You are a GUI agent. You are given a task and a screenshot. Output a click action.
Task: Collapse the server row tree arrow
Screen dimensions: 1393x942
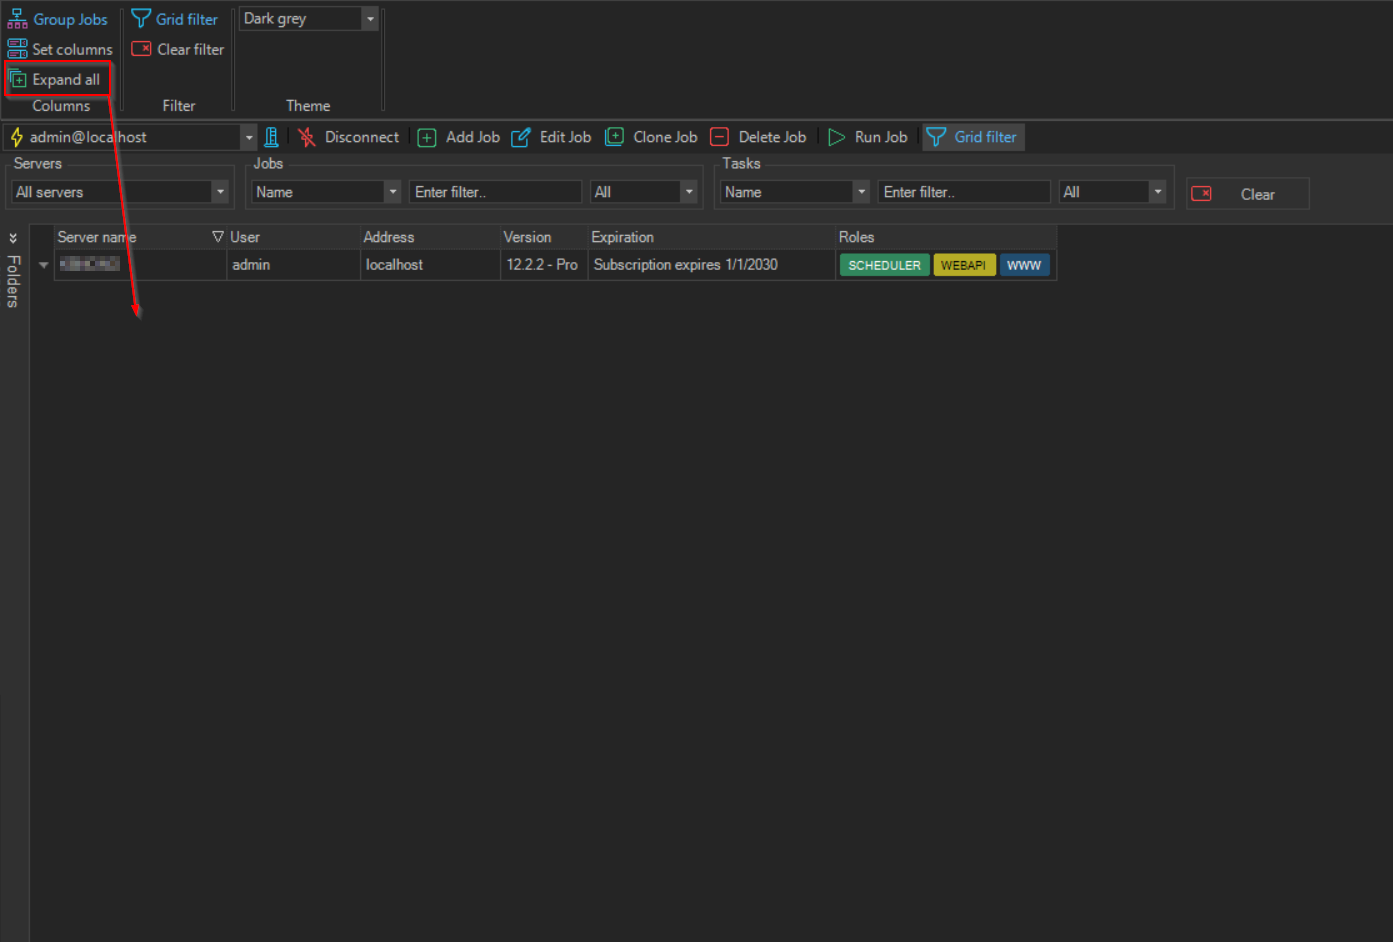(x=43, y=265)
